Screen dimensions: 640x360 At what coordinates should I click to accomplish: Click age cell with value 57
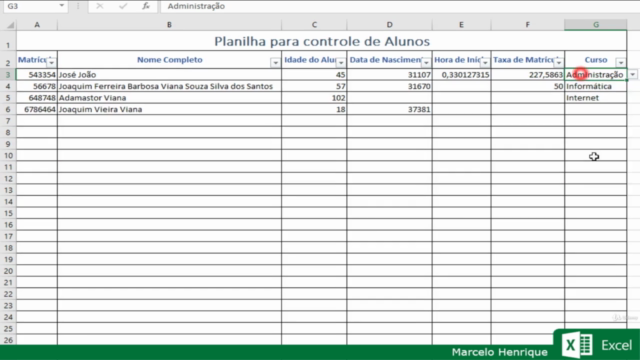[x=314, y=86]
